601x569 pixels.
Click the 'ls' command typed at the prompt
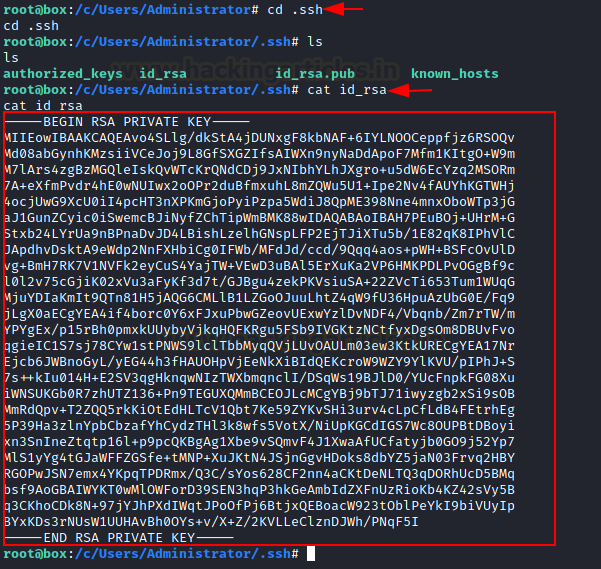[x=315, y=41]
